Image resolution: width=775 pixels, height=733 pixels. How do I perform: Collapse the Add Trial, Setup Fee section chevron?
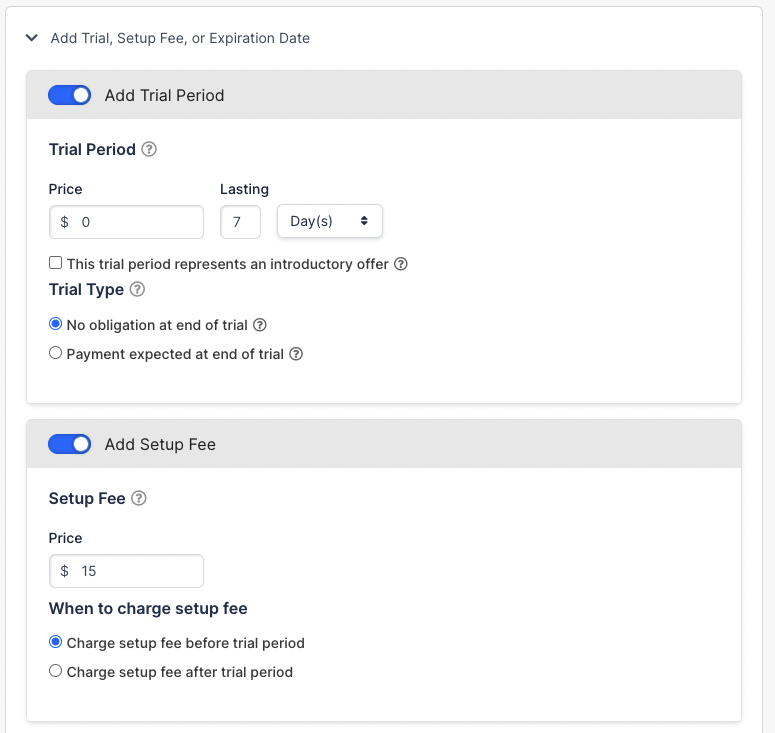pyautogui.click(x=32, y=38)
